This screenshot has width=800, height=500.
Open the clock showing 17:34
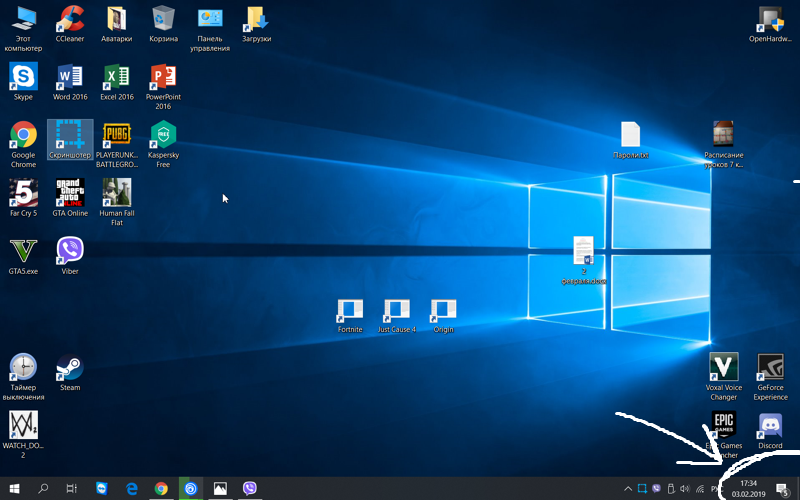click(748, 489)
